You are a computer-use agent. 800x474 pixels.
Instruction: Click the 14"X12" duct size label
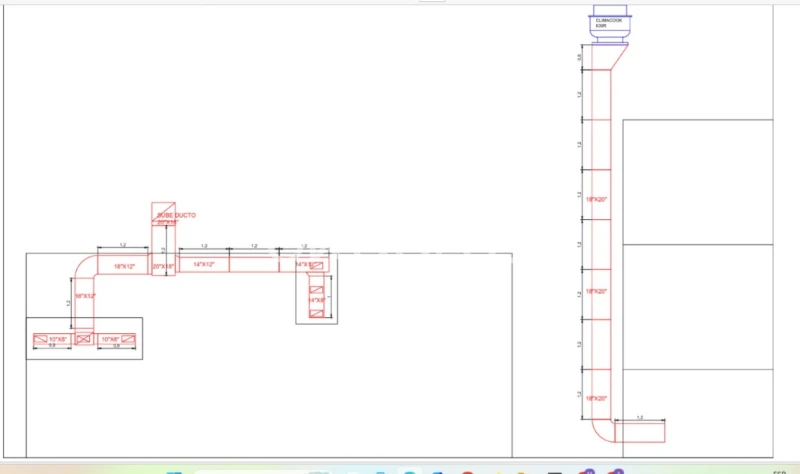point(204,264)
